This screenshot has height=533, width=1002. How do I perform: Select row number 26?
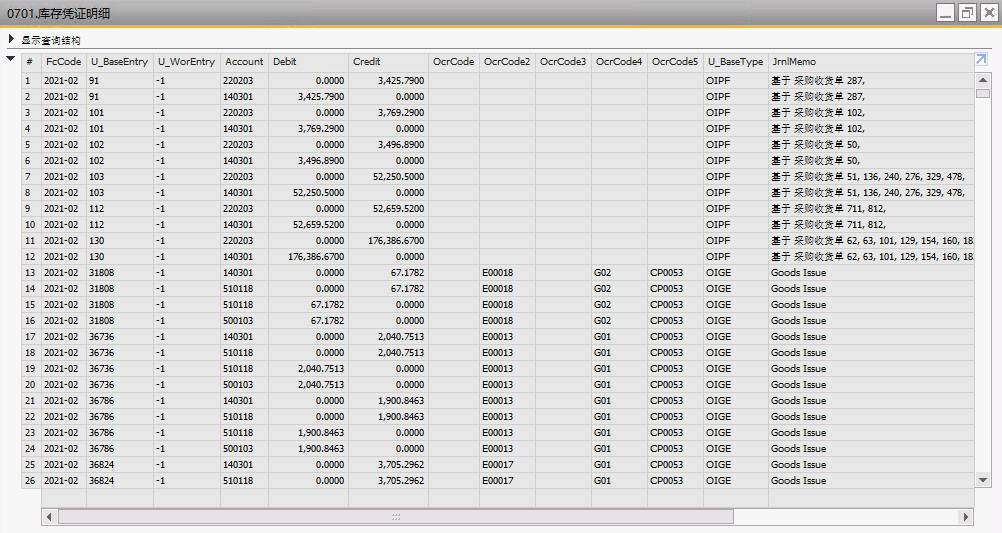pos(30,481)
